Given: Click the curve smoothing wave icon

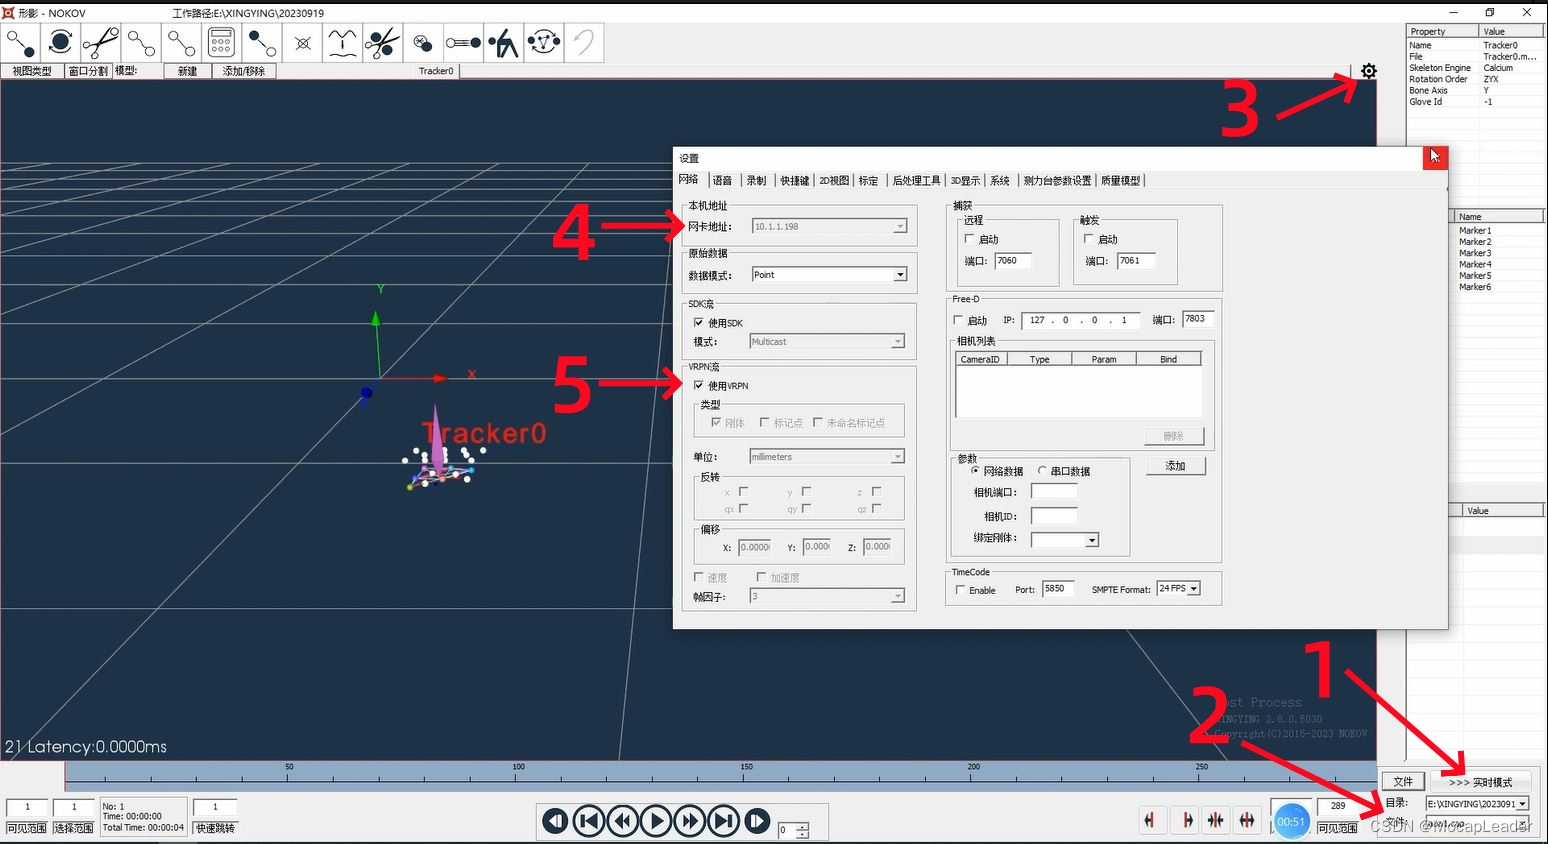Looking at the screenshot, I should [342, 43].
